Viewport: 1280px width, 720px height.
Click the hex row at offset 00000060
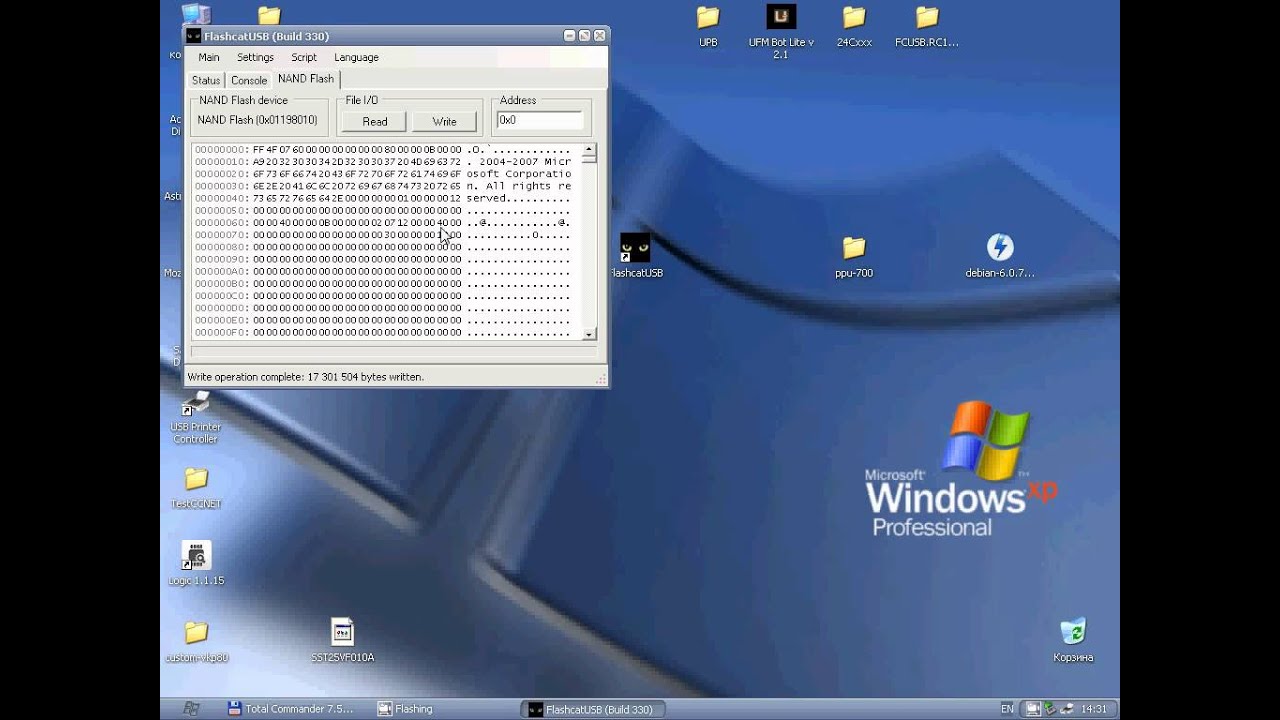383,223
